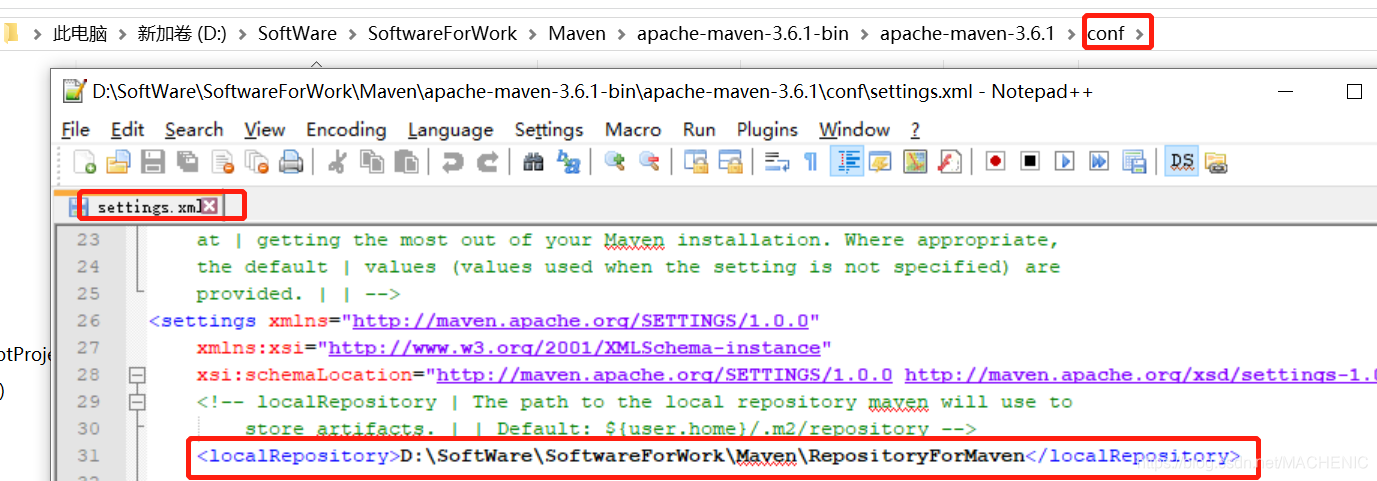Toggle synchronized vertical scrolling
Image resolution: width=1377 pixels, height=481 pixels.
(x=696, y=162)
